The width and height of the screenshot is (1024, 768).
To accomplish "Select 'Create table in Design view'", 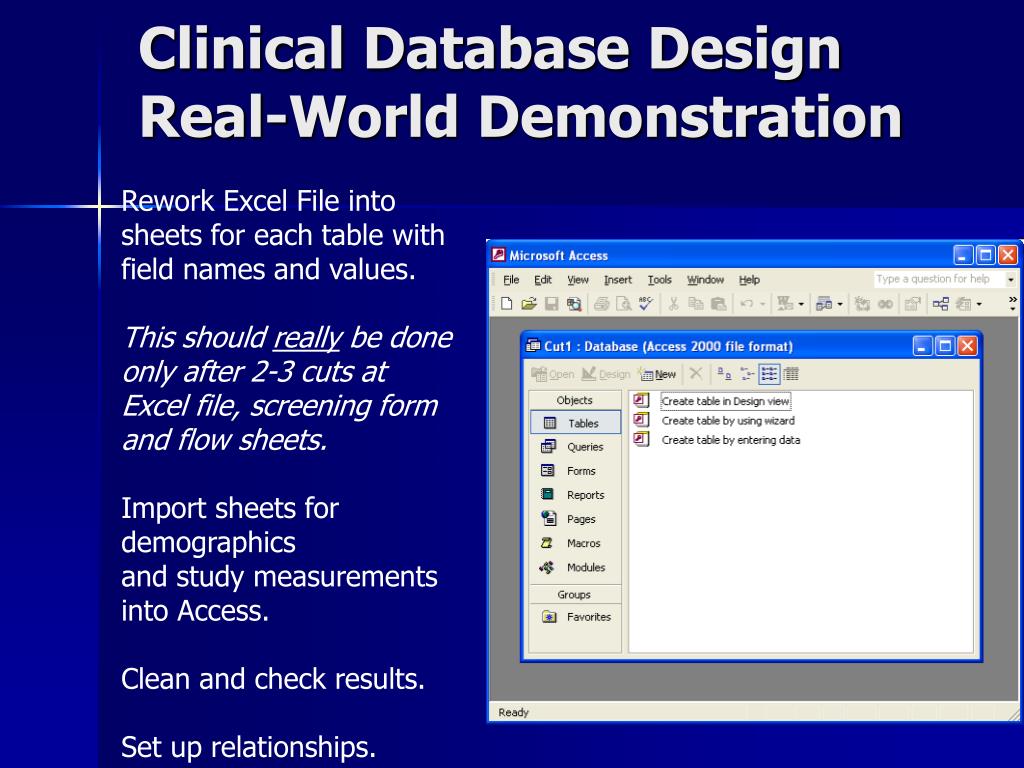I will coord(725,401).
